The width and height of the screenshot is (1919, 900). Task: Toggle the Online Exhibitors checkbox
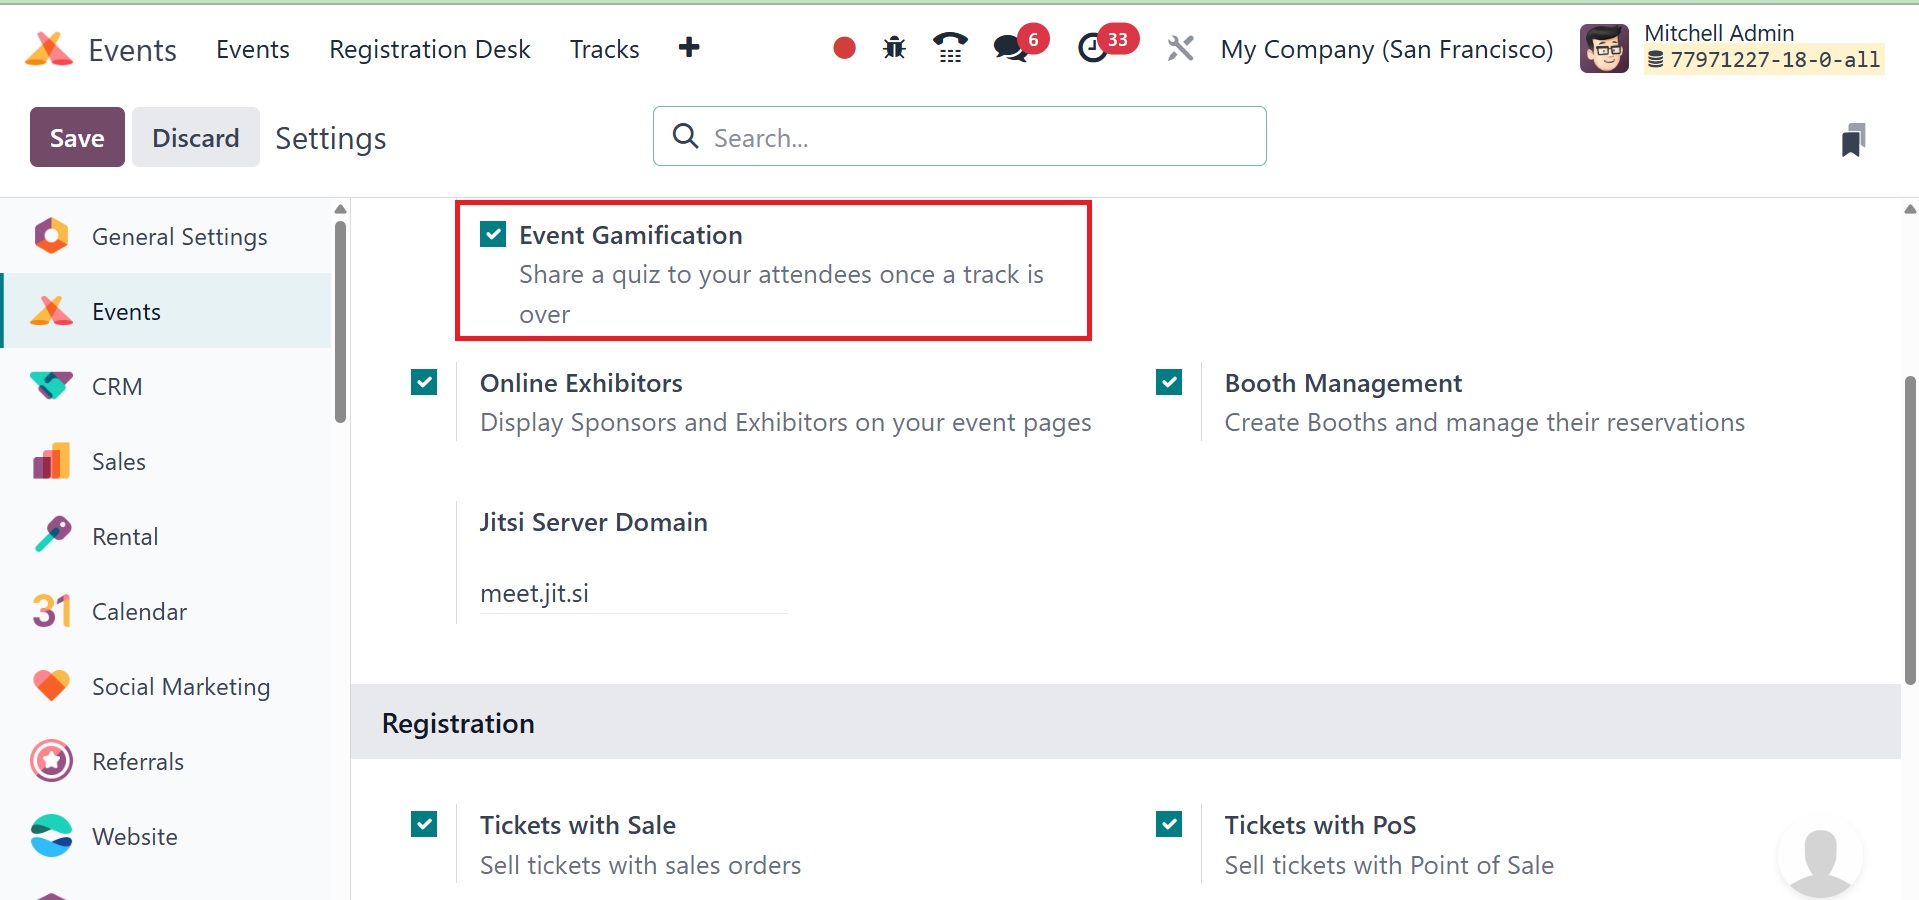click(424, 382)
